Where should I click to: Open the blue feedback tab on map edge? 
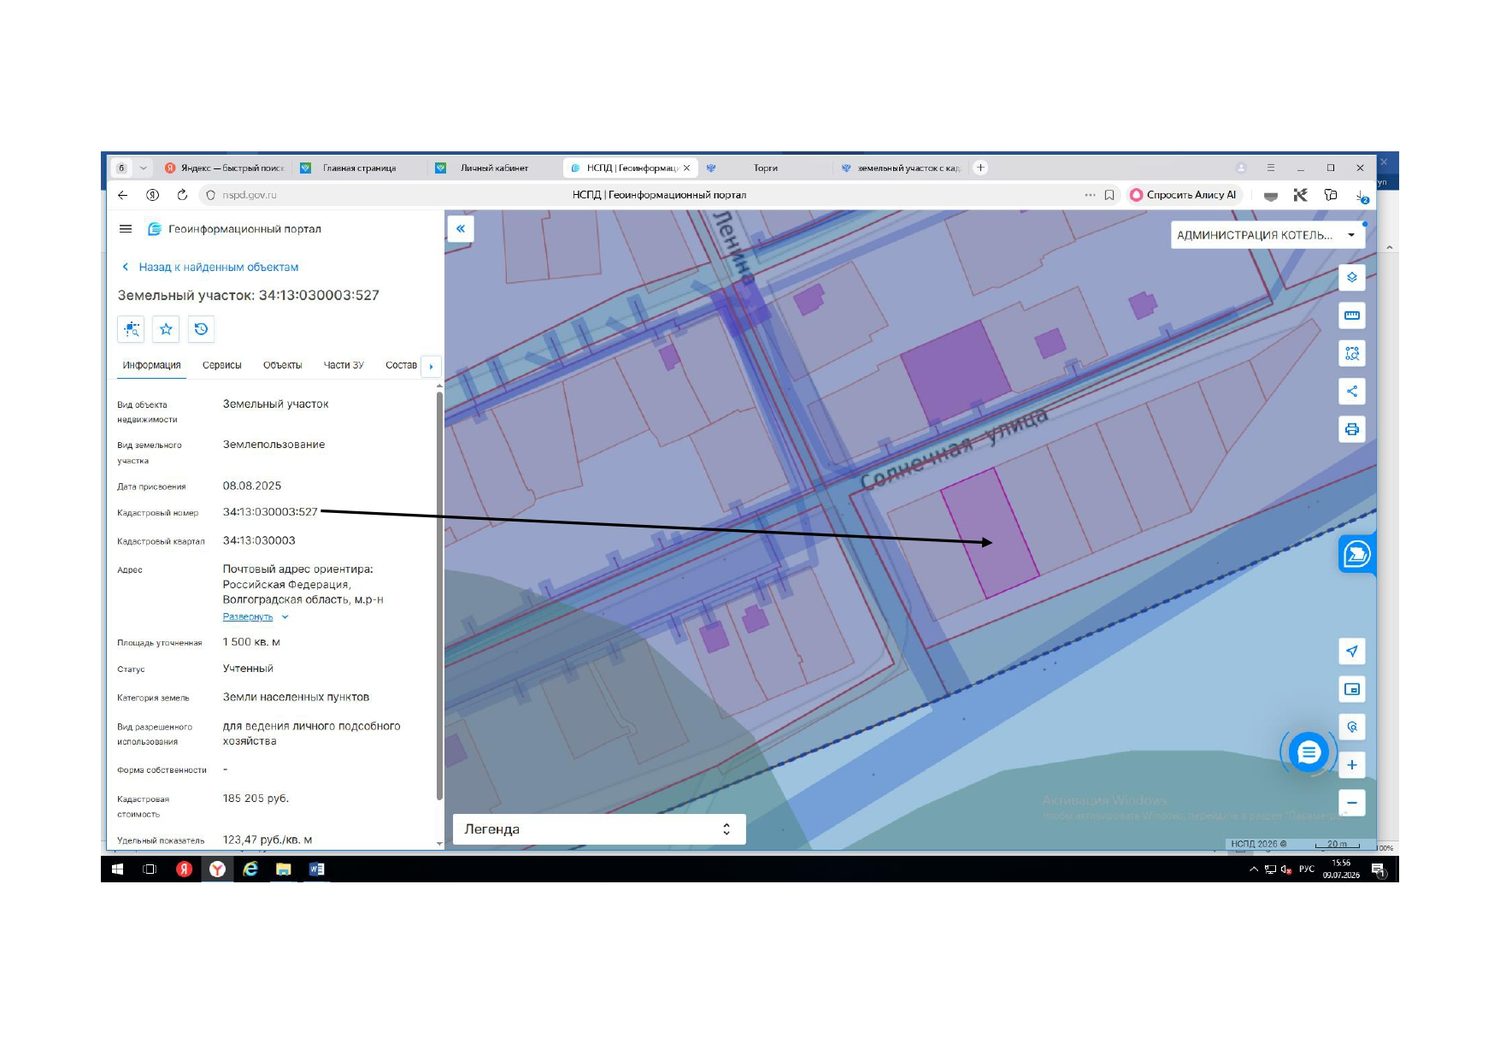[1357, 554]
